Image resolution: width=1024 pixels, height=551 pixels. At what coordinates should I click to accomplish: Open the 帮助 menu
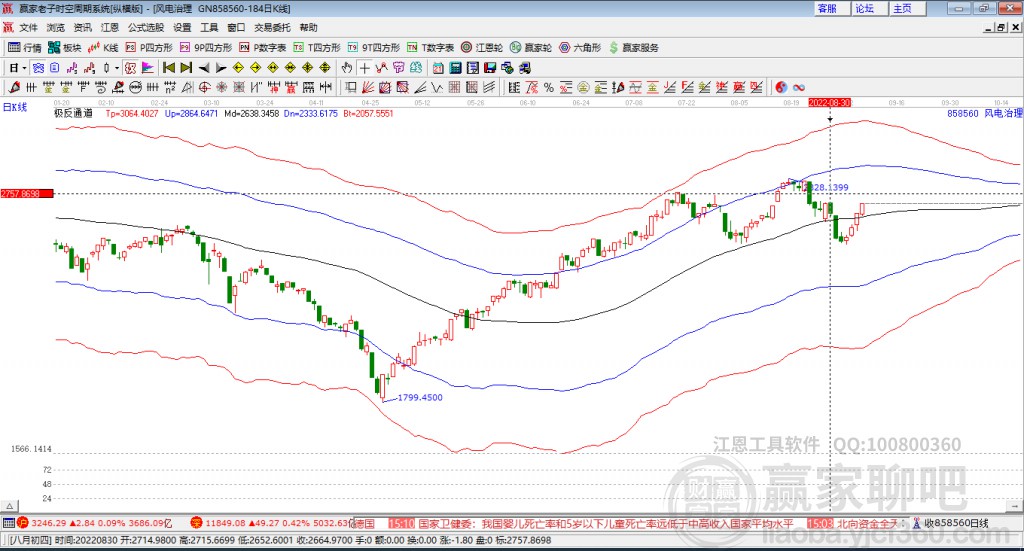coord(308,27)
